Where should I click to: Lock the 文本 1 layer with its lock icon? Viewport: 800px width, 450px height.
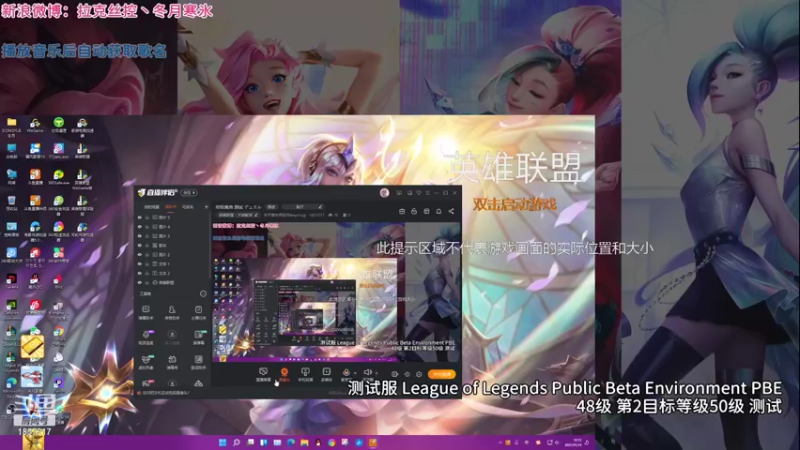(147, 264)
